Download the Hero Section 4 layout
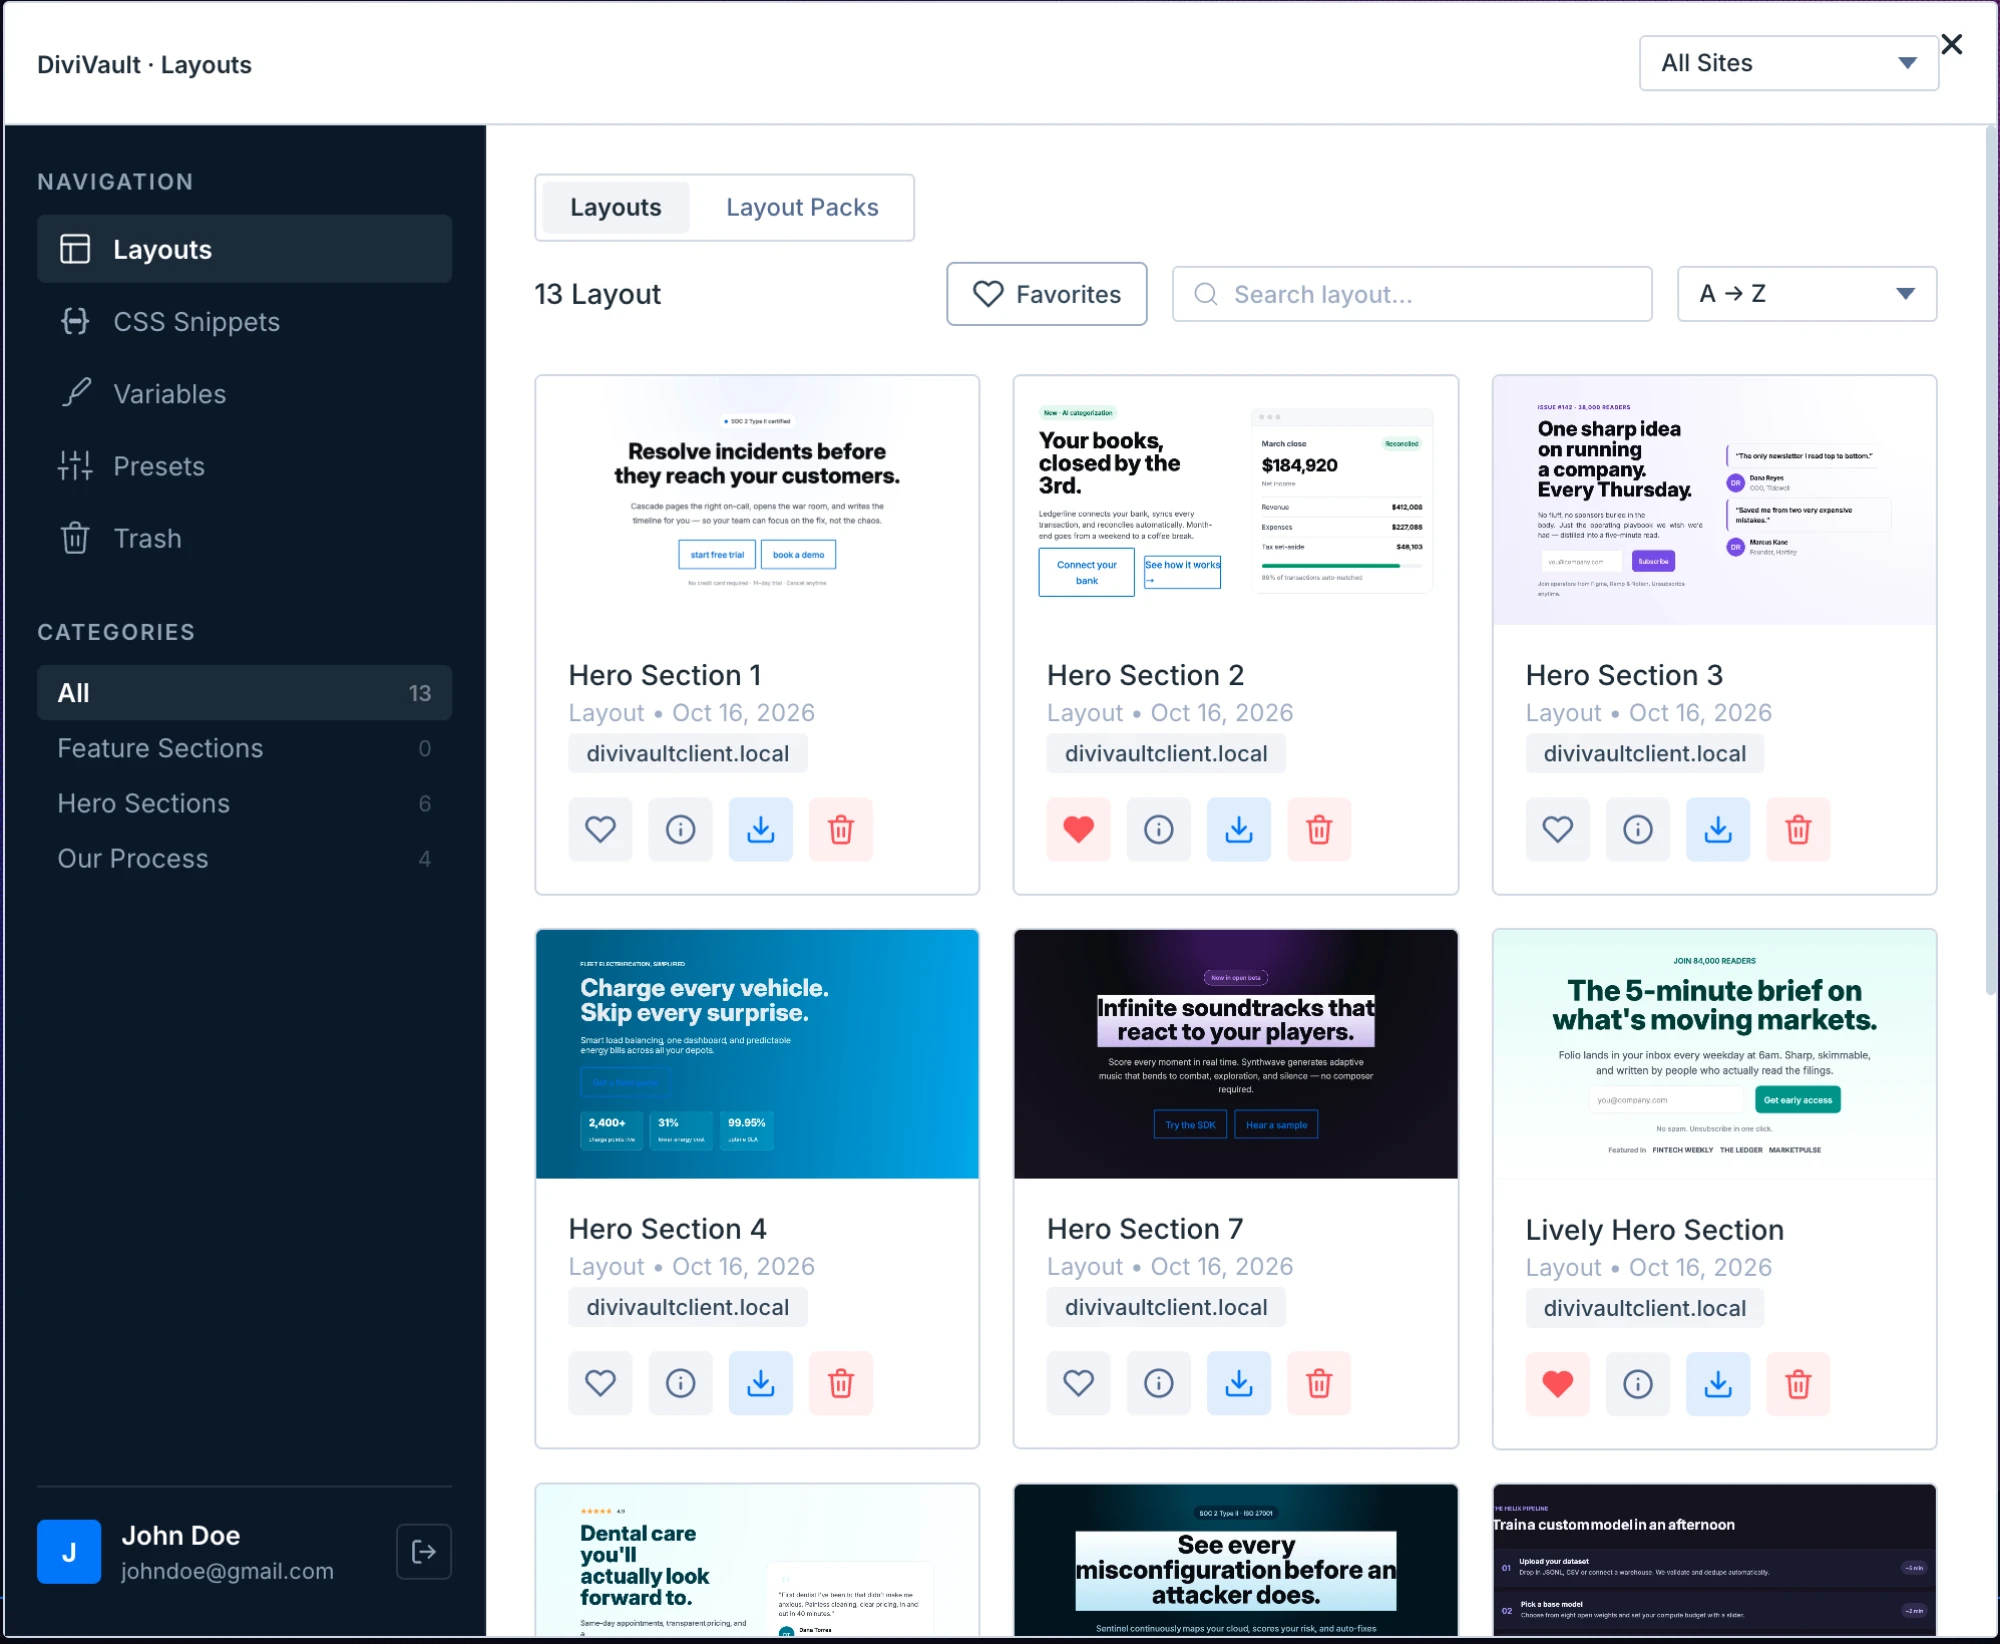The height and width of the screenshot is (1644, 2000). [760, 1383]
